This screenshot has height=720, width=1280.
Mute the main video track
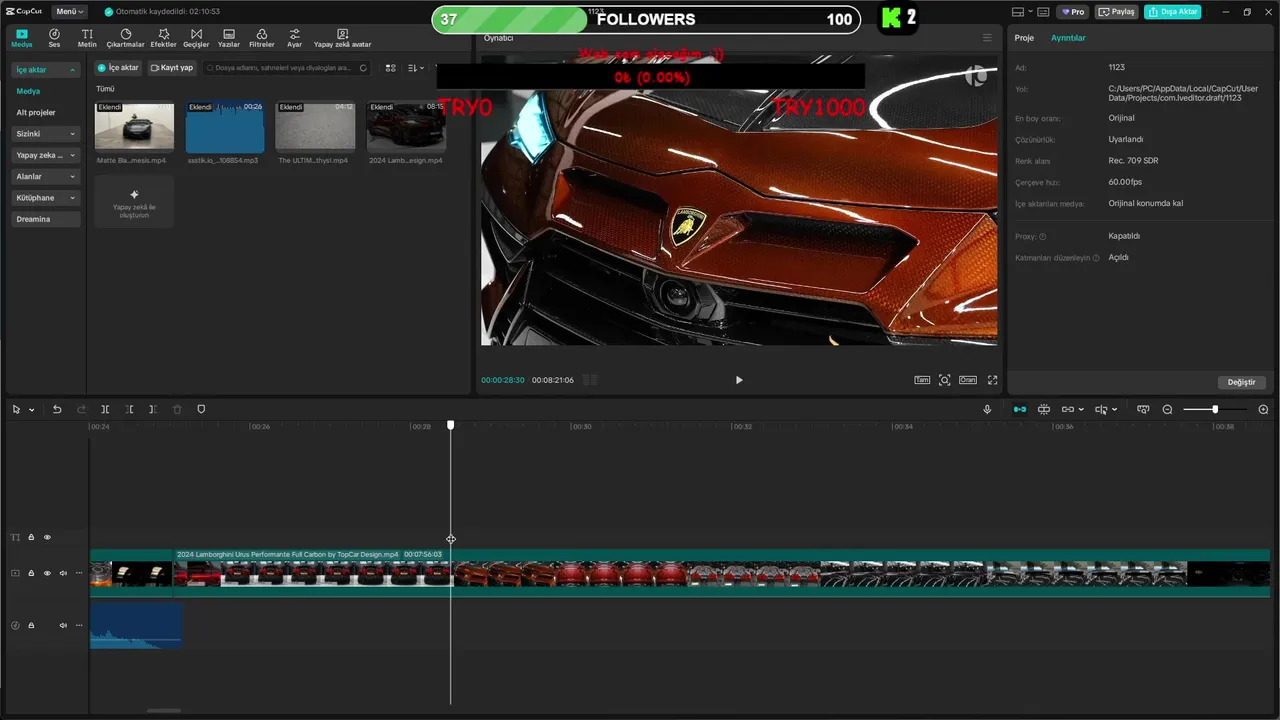pyautogui.click(x=63, y=573)
